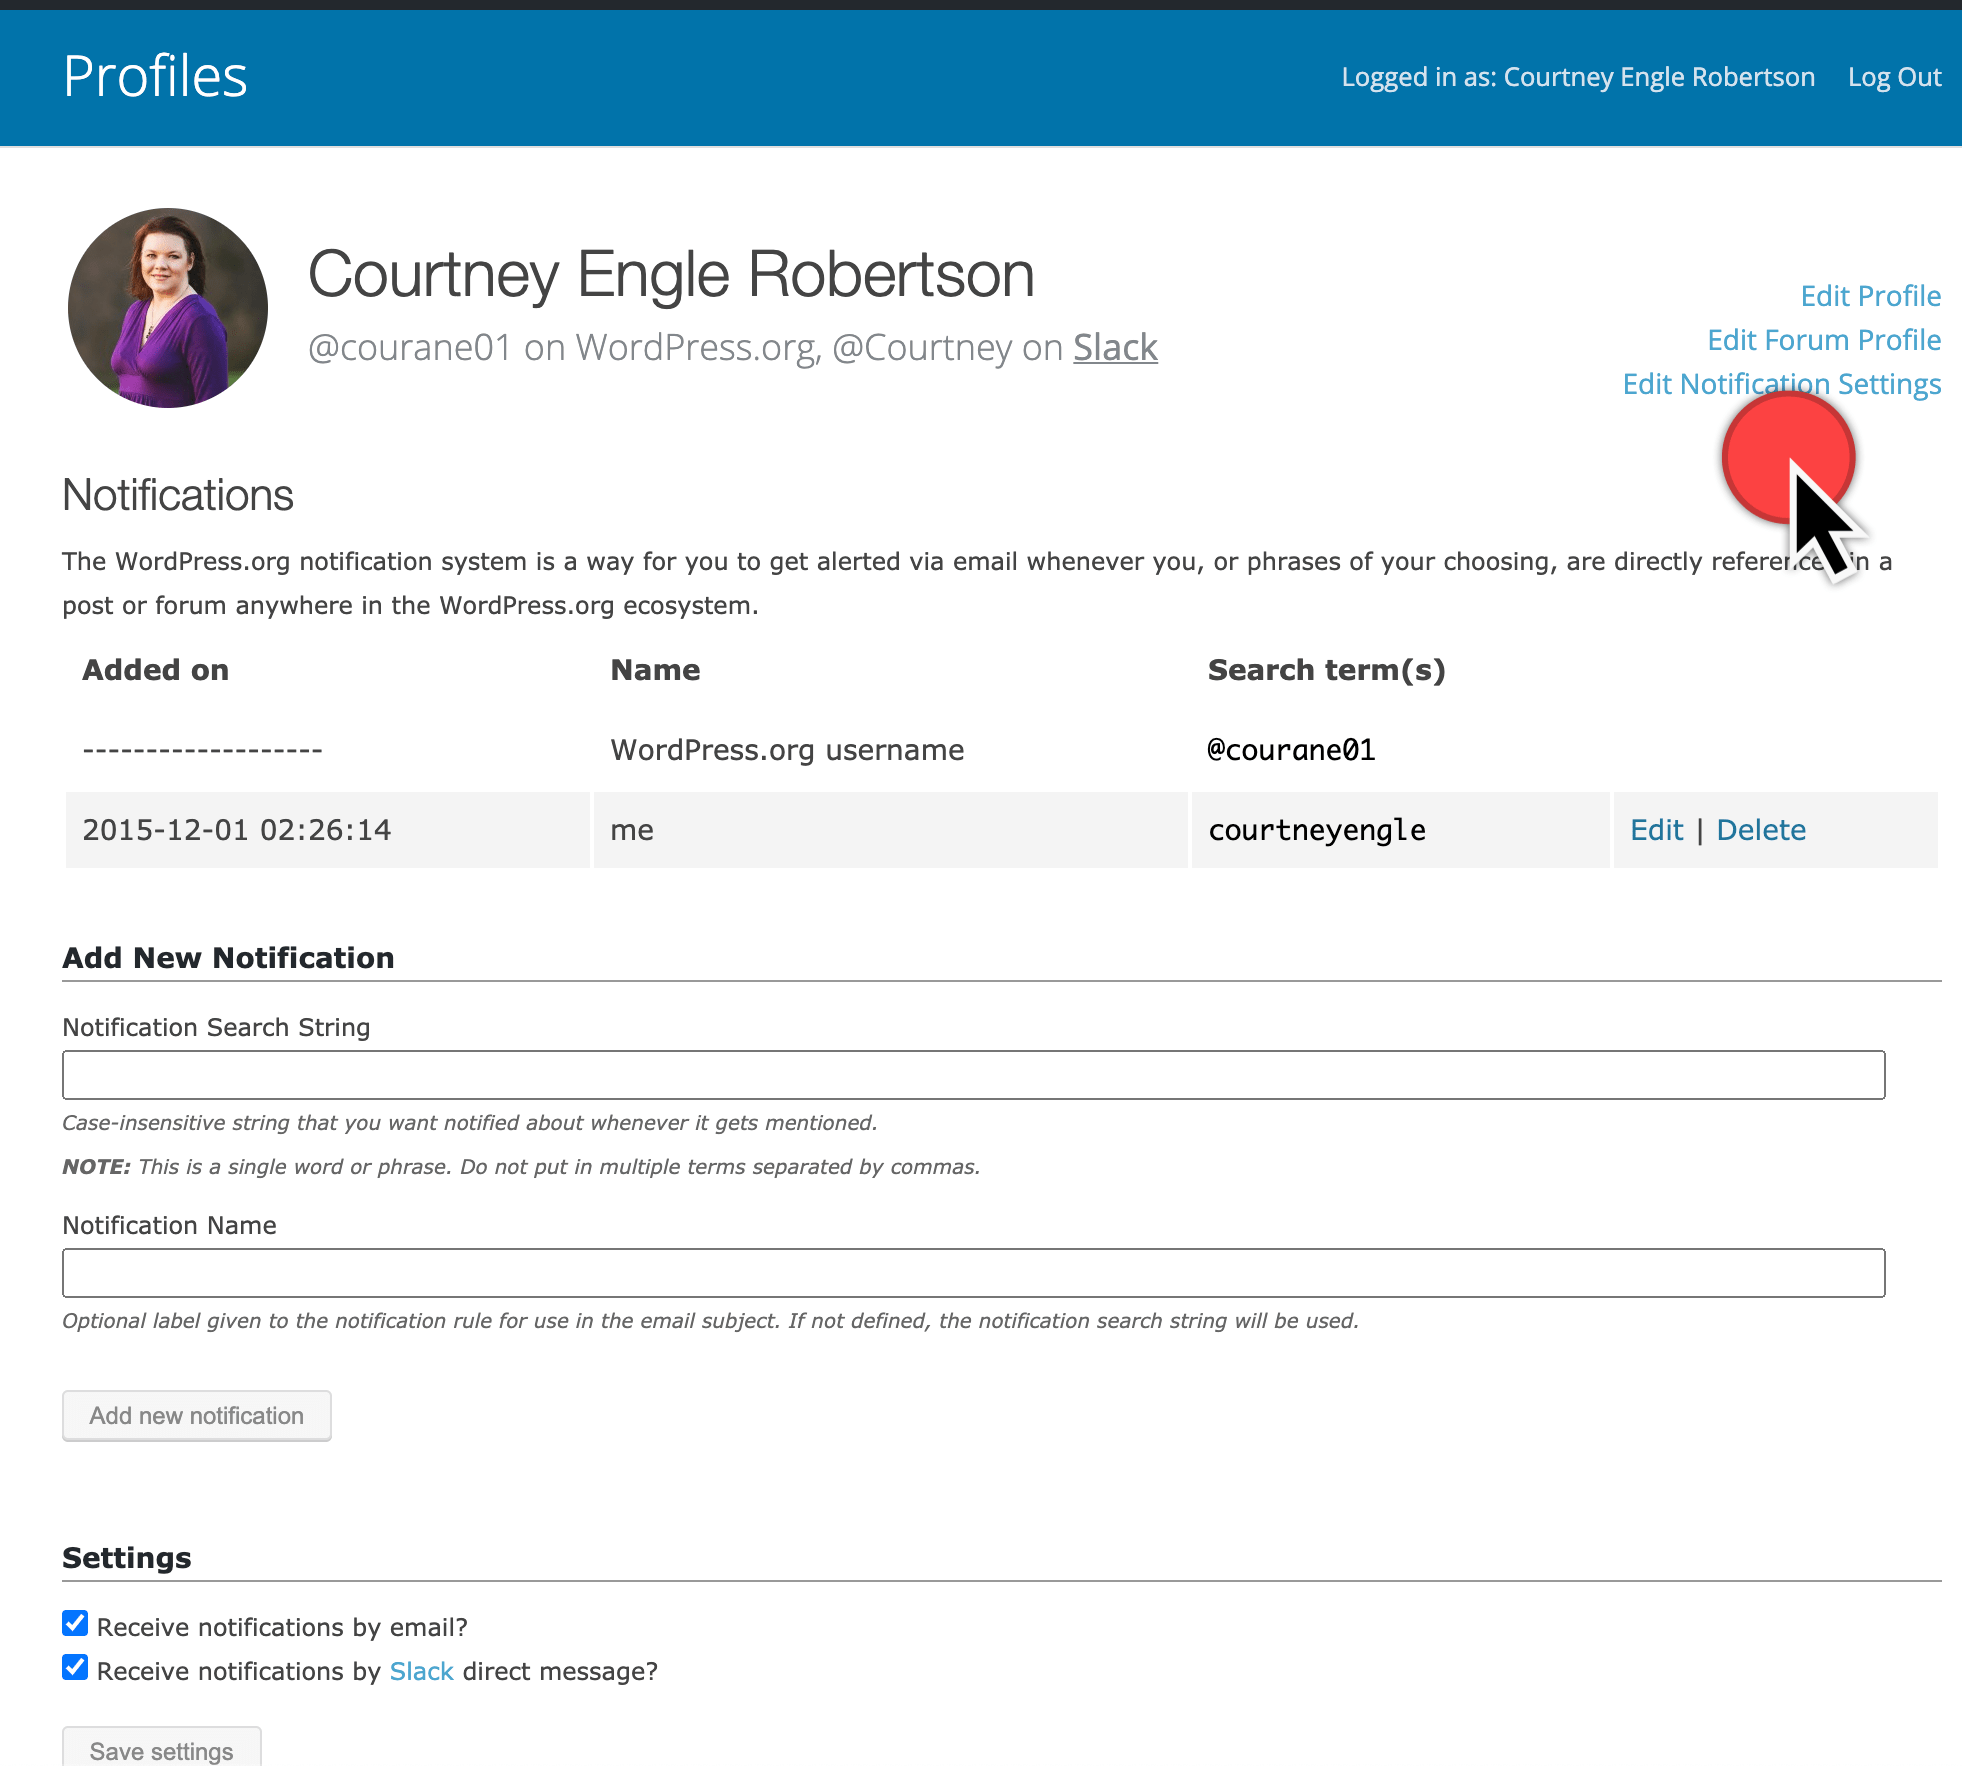Open Courtney Engle Robertson's profile photo
This screenshot has width=1962, height=1766.
click(168, 307)
